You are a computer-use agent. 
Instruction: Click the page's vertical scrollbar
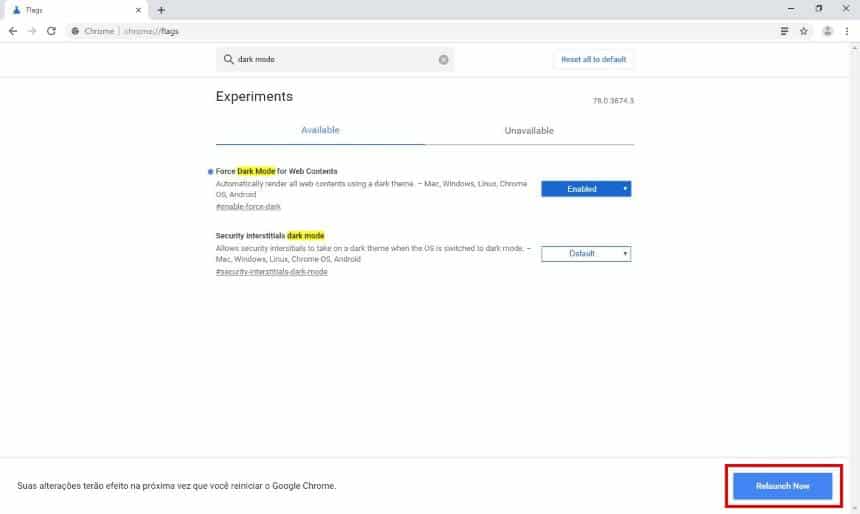[854, 277]
